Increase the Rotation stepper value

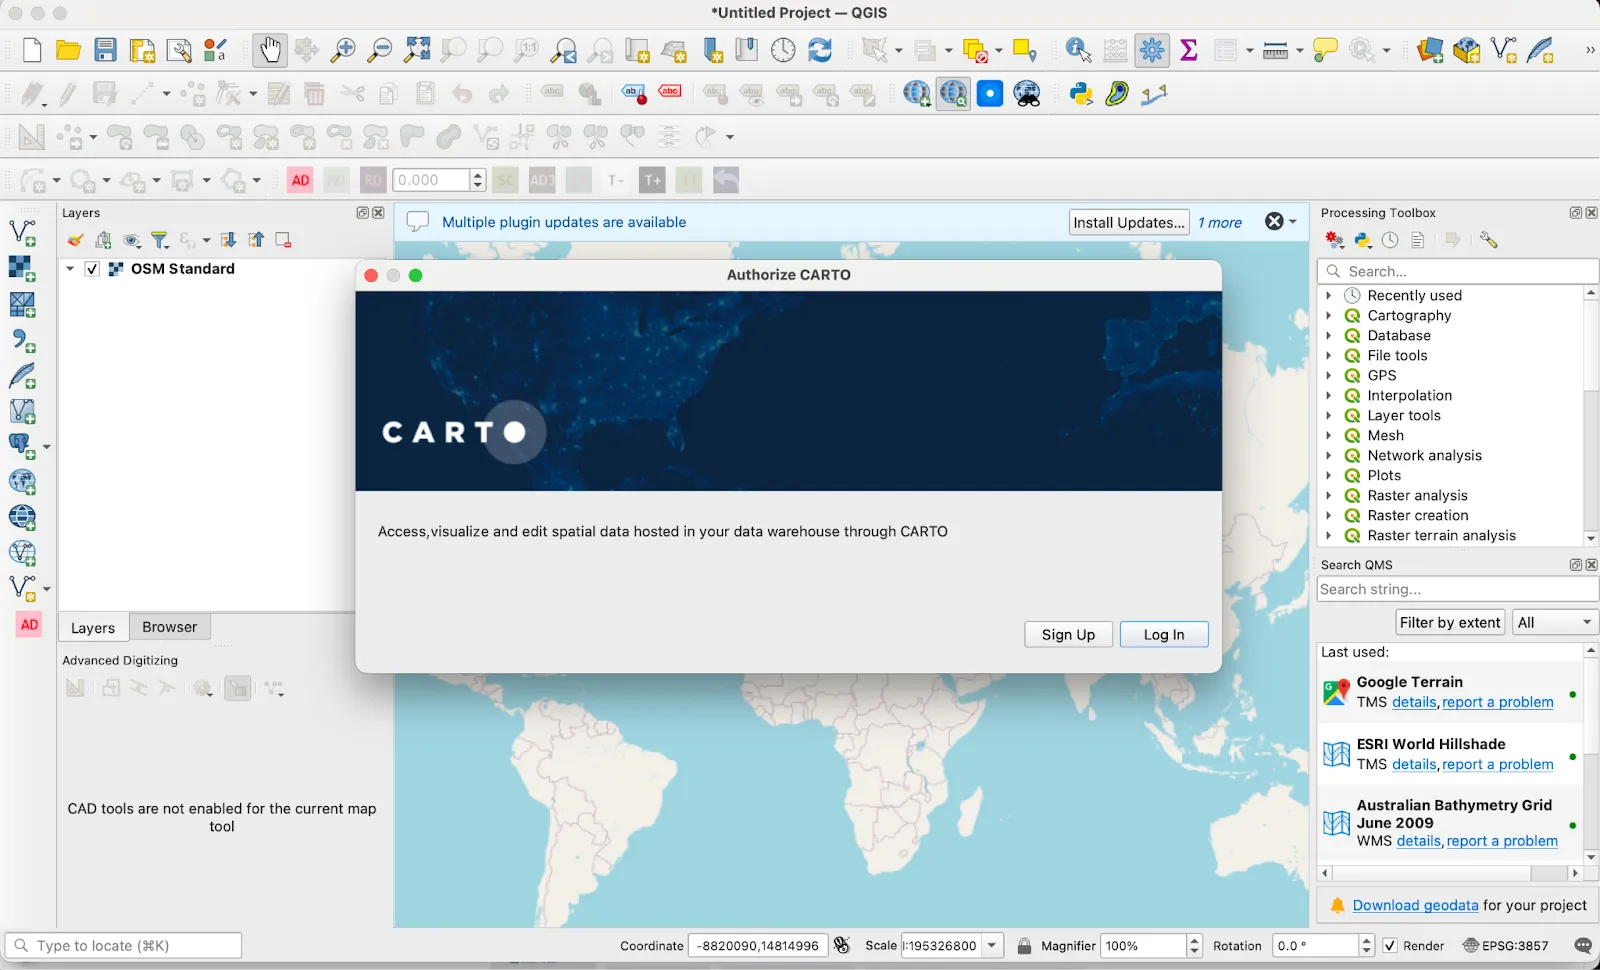click(x=1367, y=940)
